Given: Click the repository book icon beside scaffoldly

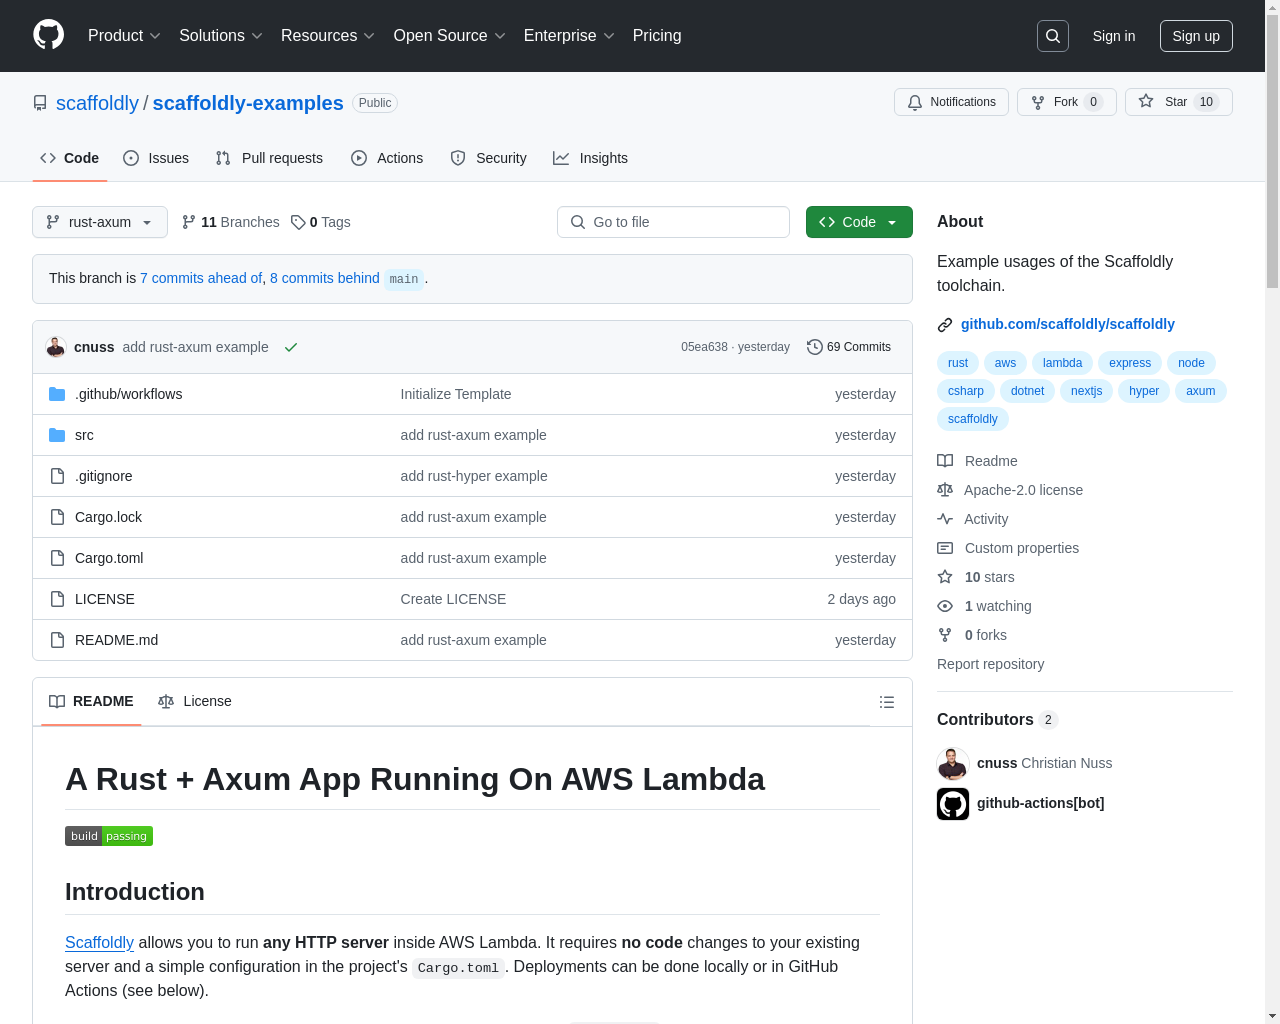Looking at the screenshot, I should (x=40, y=103).
